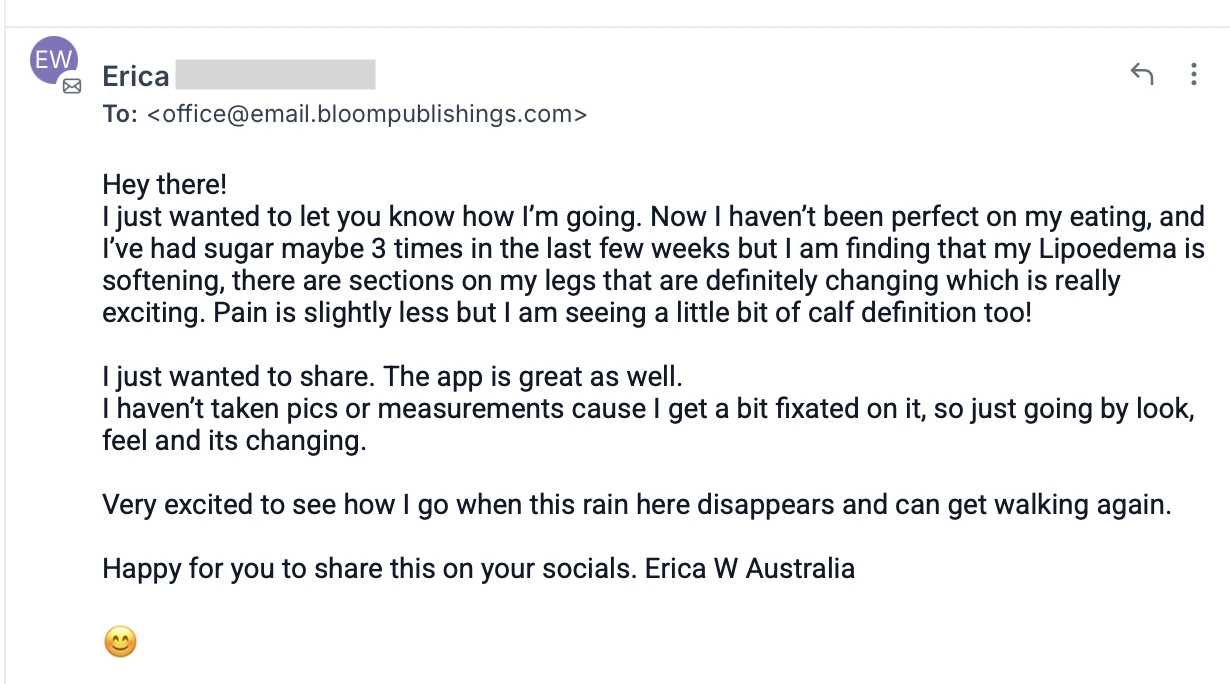Click the "I just wanted to share." sentence
Image resolution: width=1230 pixels, height=684 pixels.
(x=239, y=377)
